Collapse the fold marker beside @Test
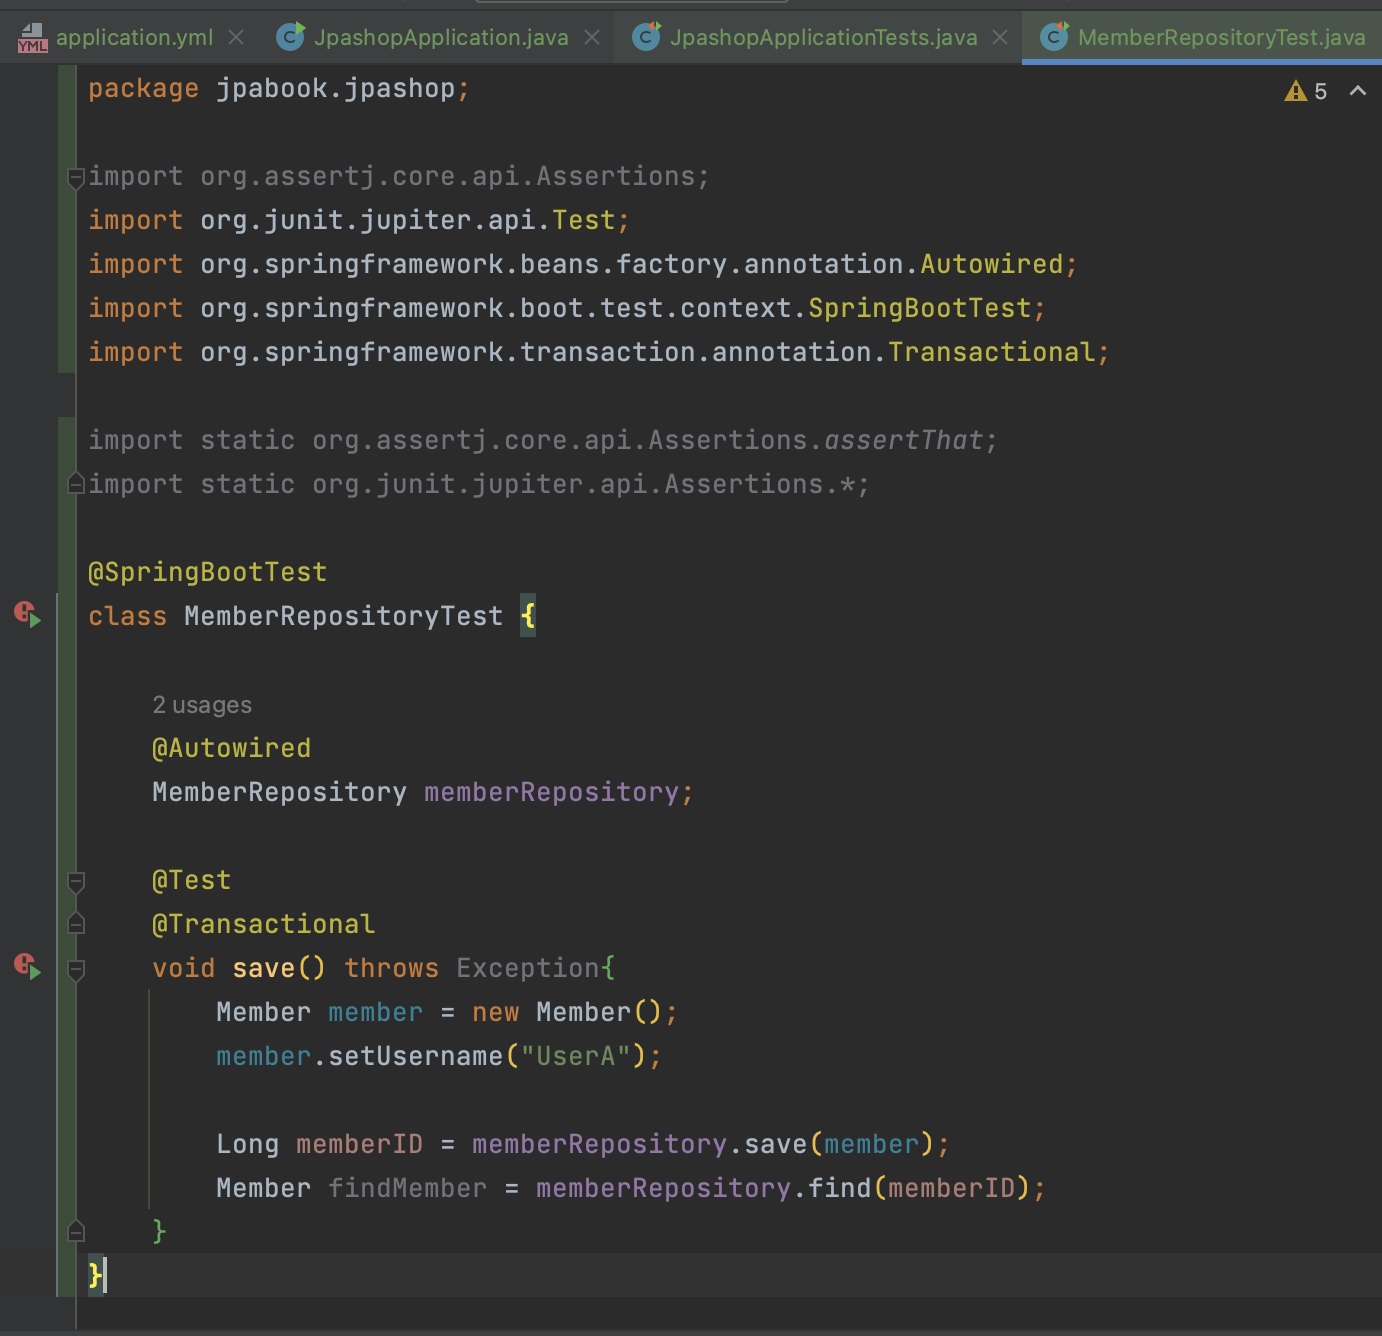The image size is (1382, 1336). point(76,881)
